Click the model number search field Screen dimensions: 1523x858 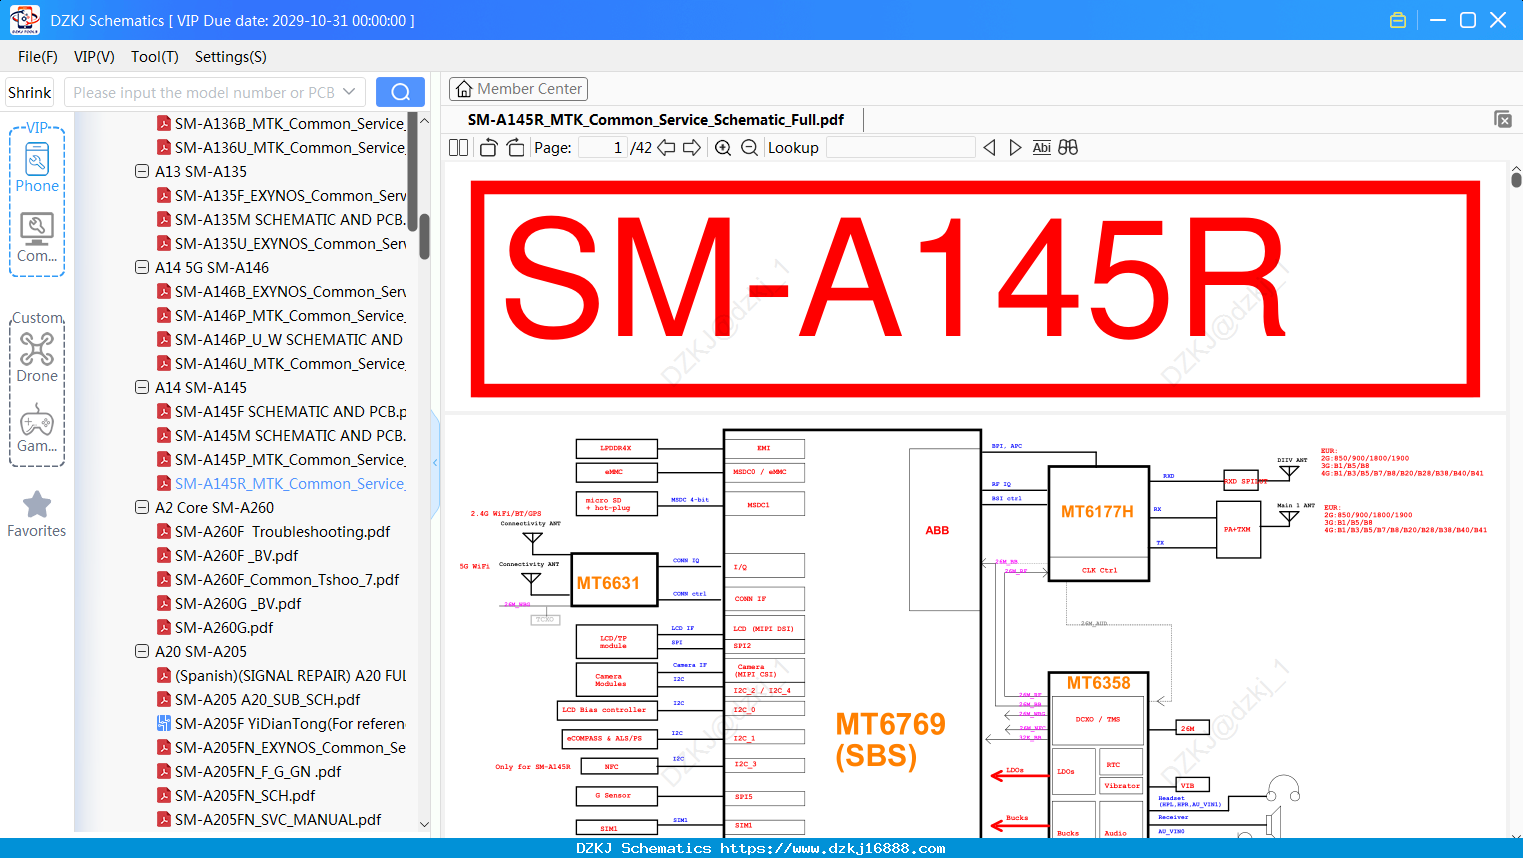pos(205,92)
